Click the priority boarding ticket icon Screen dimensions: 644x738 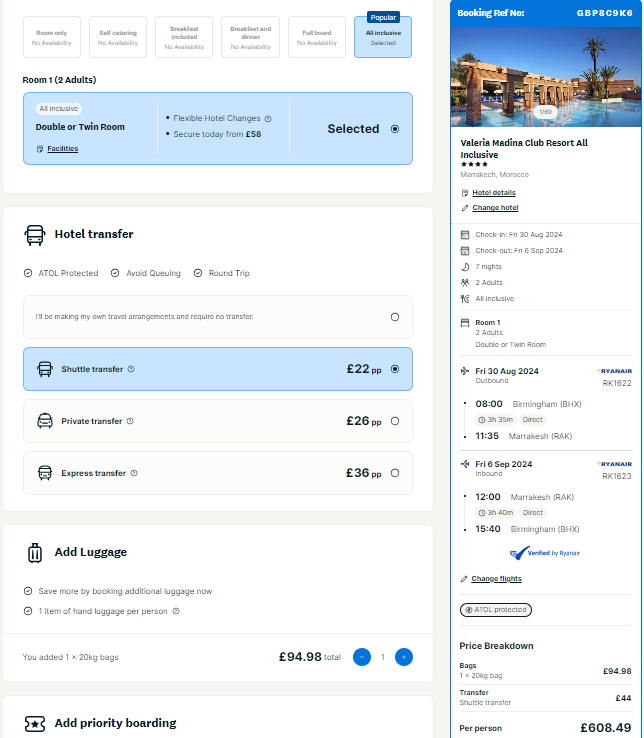click(x=35, y=724)
